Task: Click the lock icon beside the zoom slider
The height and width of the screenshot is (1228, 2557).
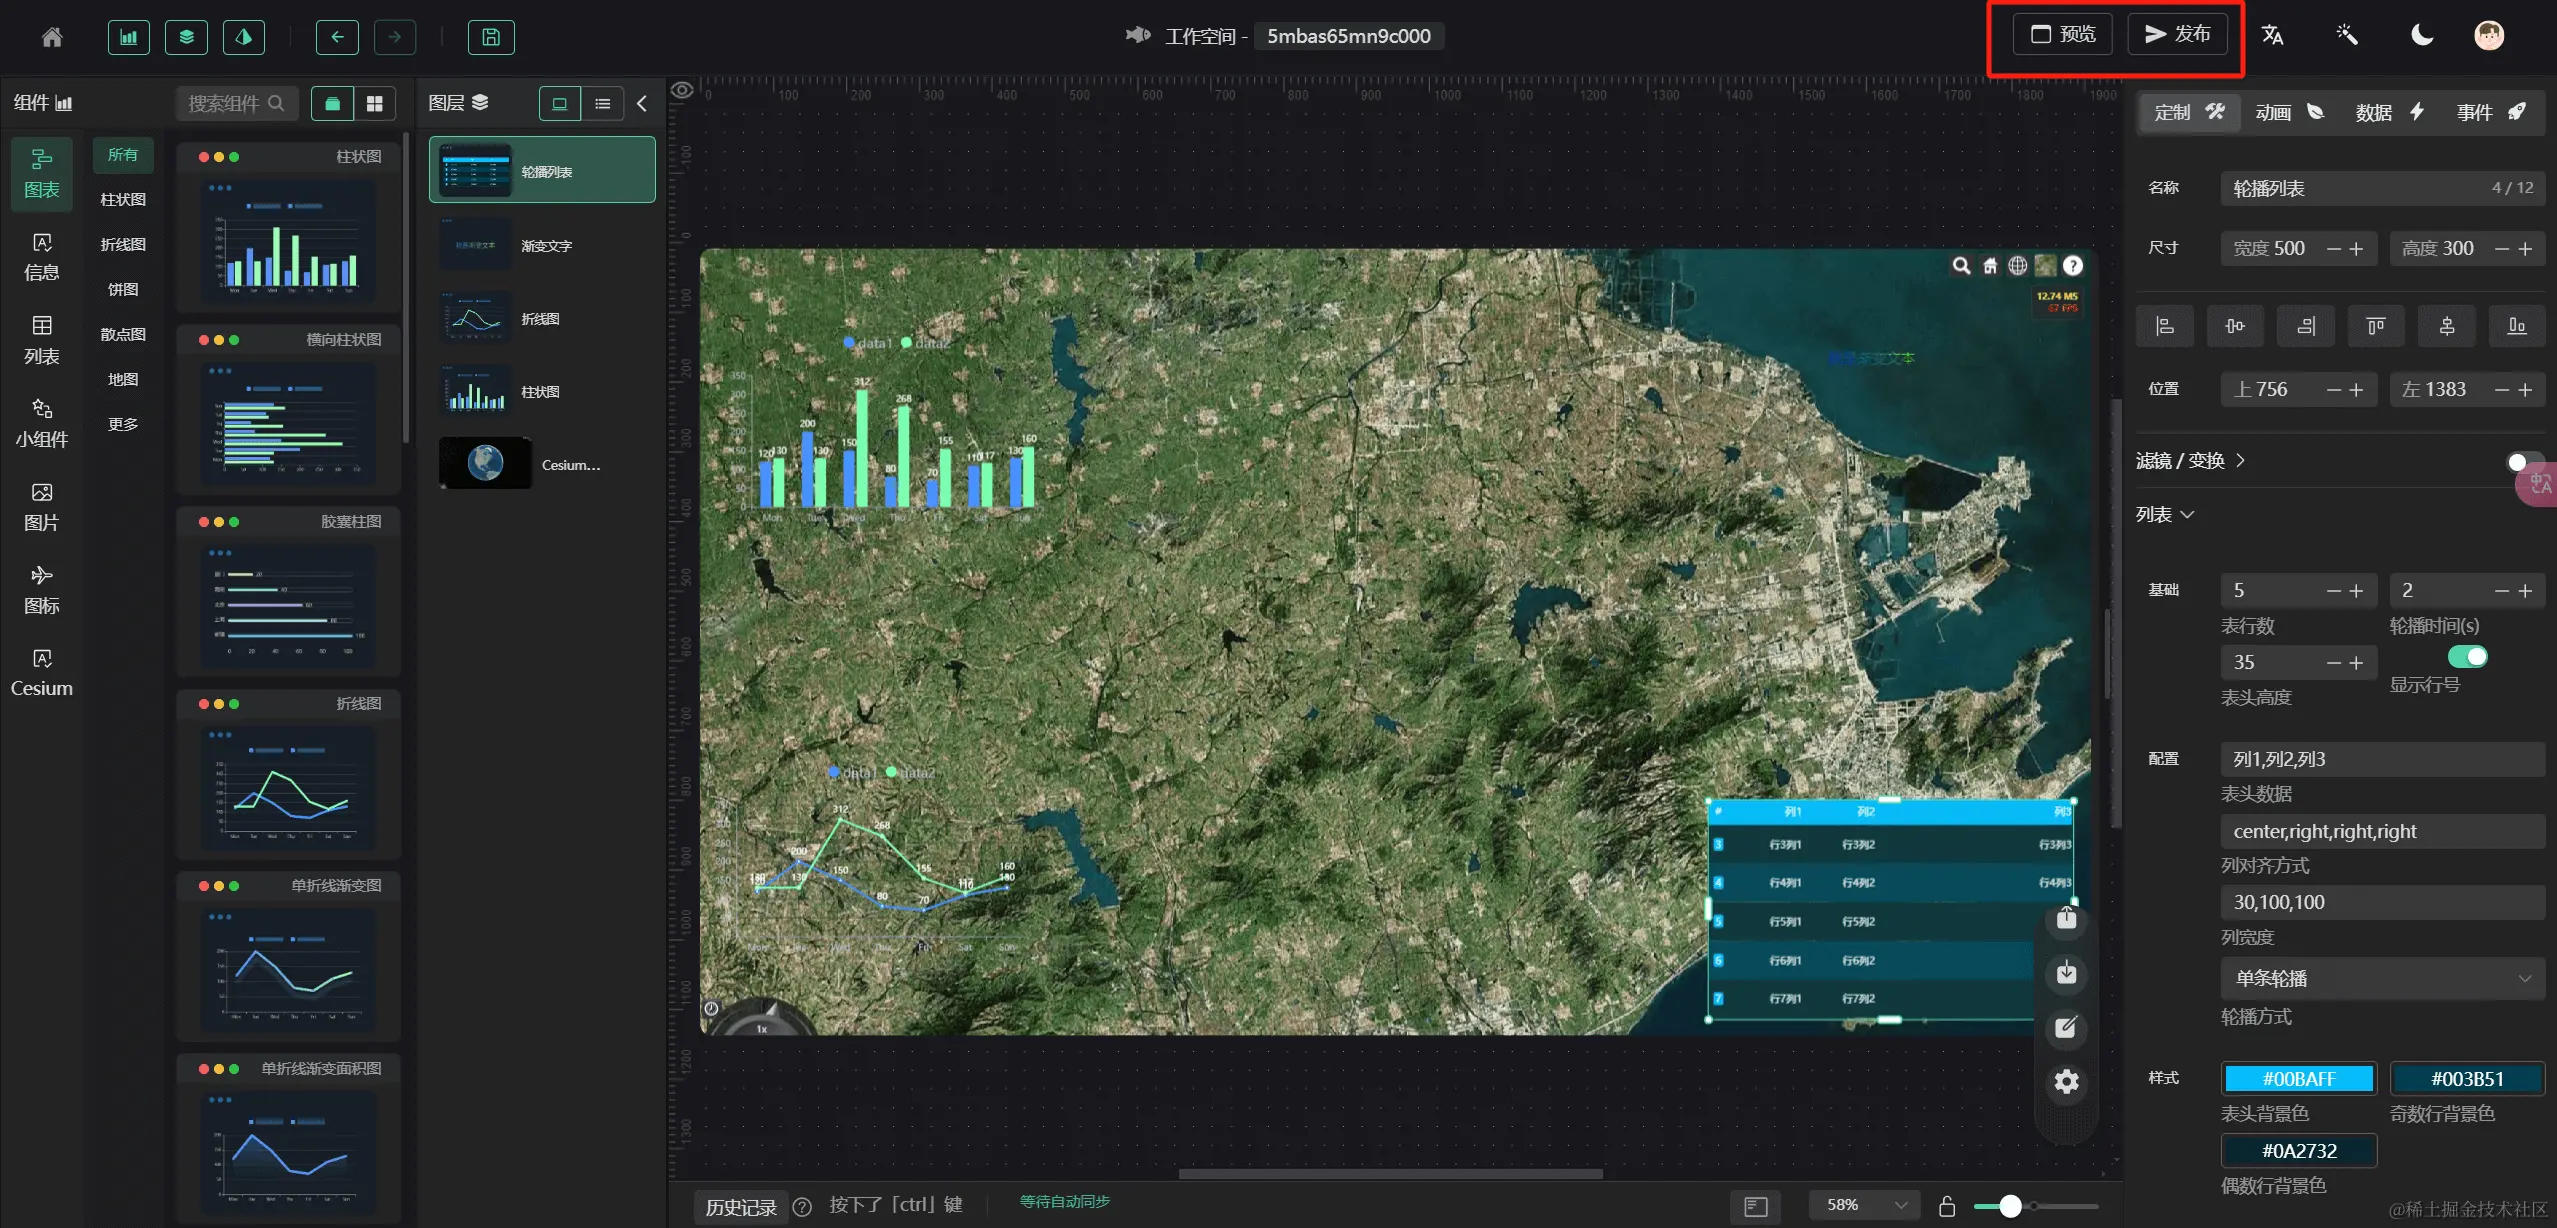Action: pos(1946,1206)
